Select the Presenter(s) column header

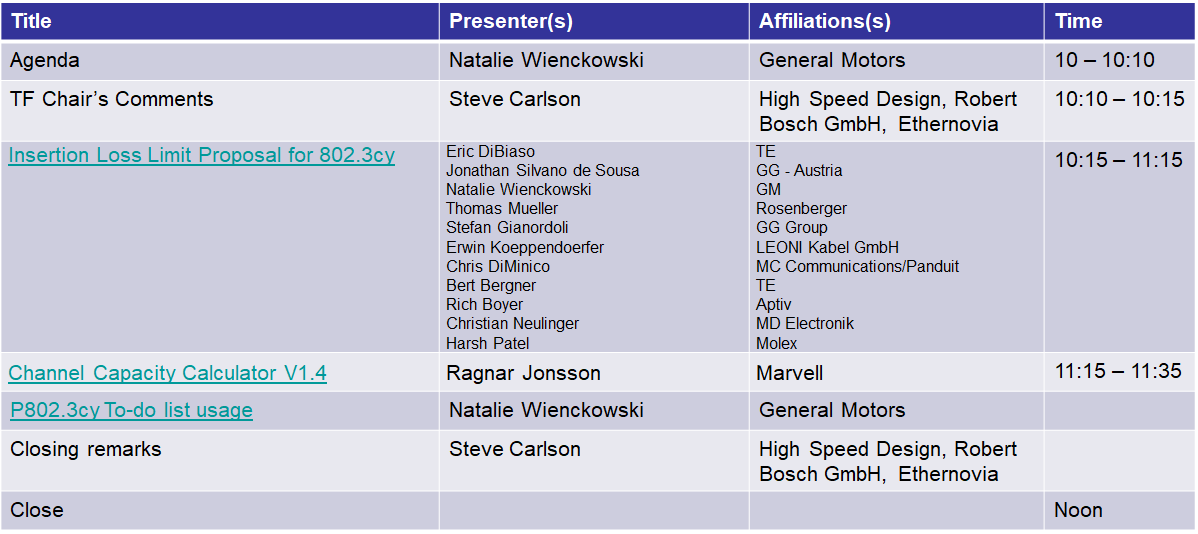(x=594, y=21)
